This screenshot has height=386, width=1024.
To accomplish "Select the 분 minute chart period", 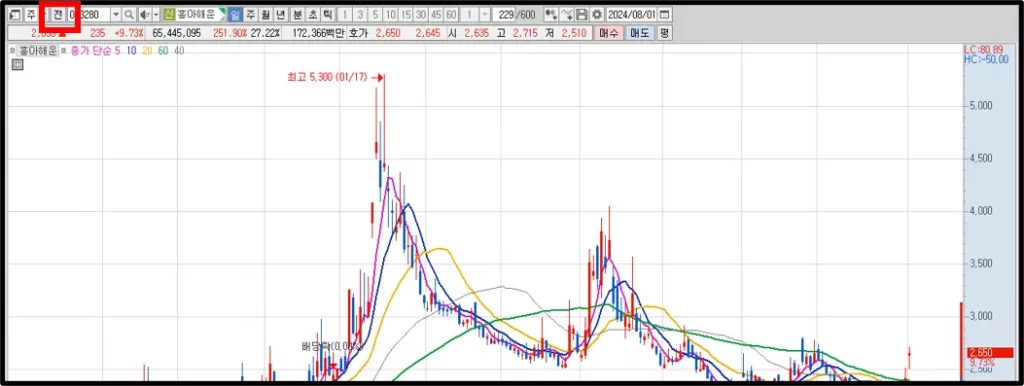I will [x=297, y=14].
